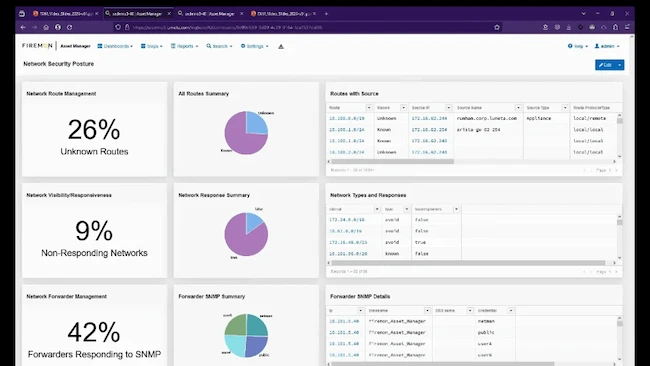Screen dimensions: 650x366
Task: Open route link 10.100.2.0/24
Action: [x=347, y=153]
